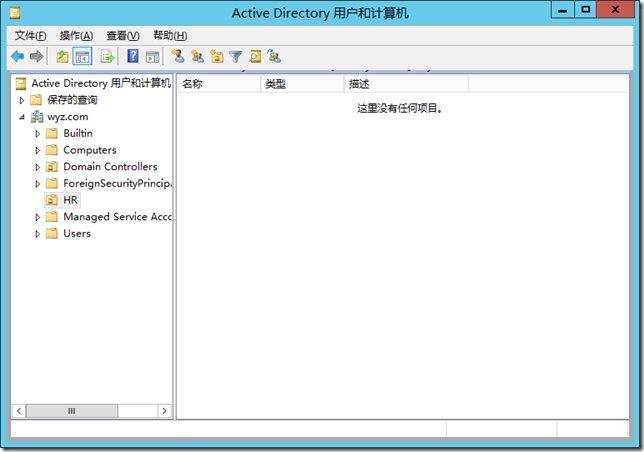644x452 pixels.
Task: Select the wyz.com domain label
Action: (x=68, y=117)
